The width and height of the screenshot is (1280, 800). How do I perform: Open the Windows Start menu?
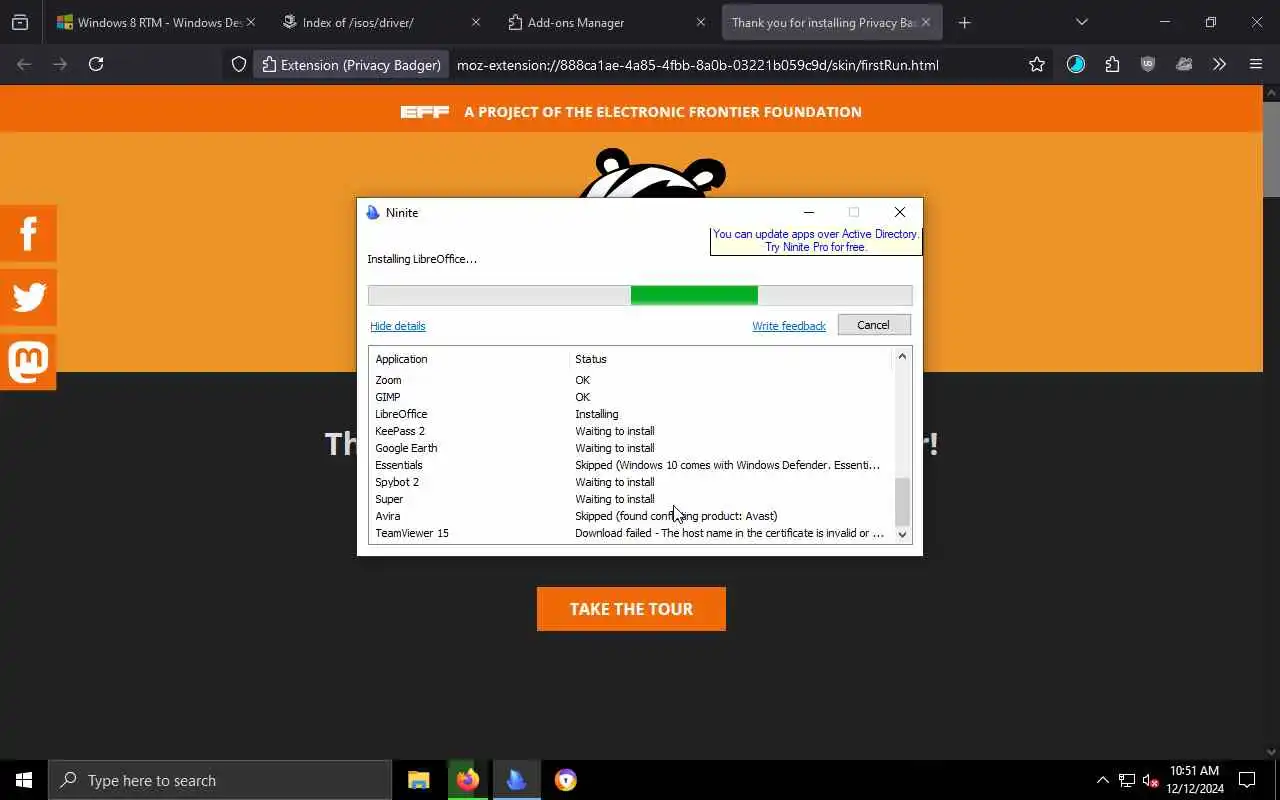point(24,780)
